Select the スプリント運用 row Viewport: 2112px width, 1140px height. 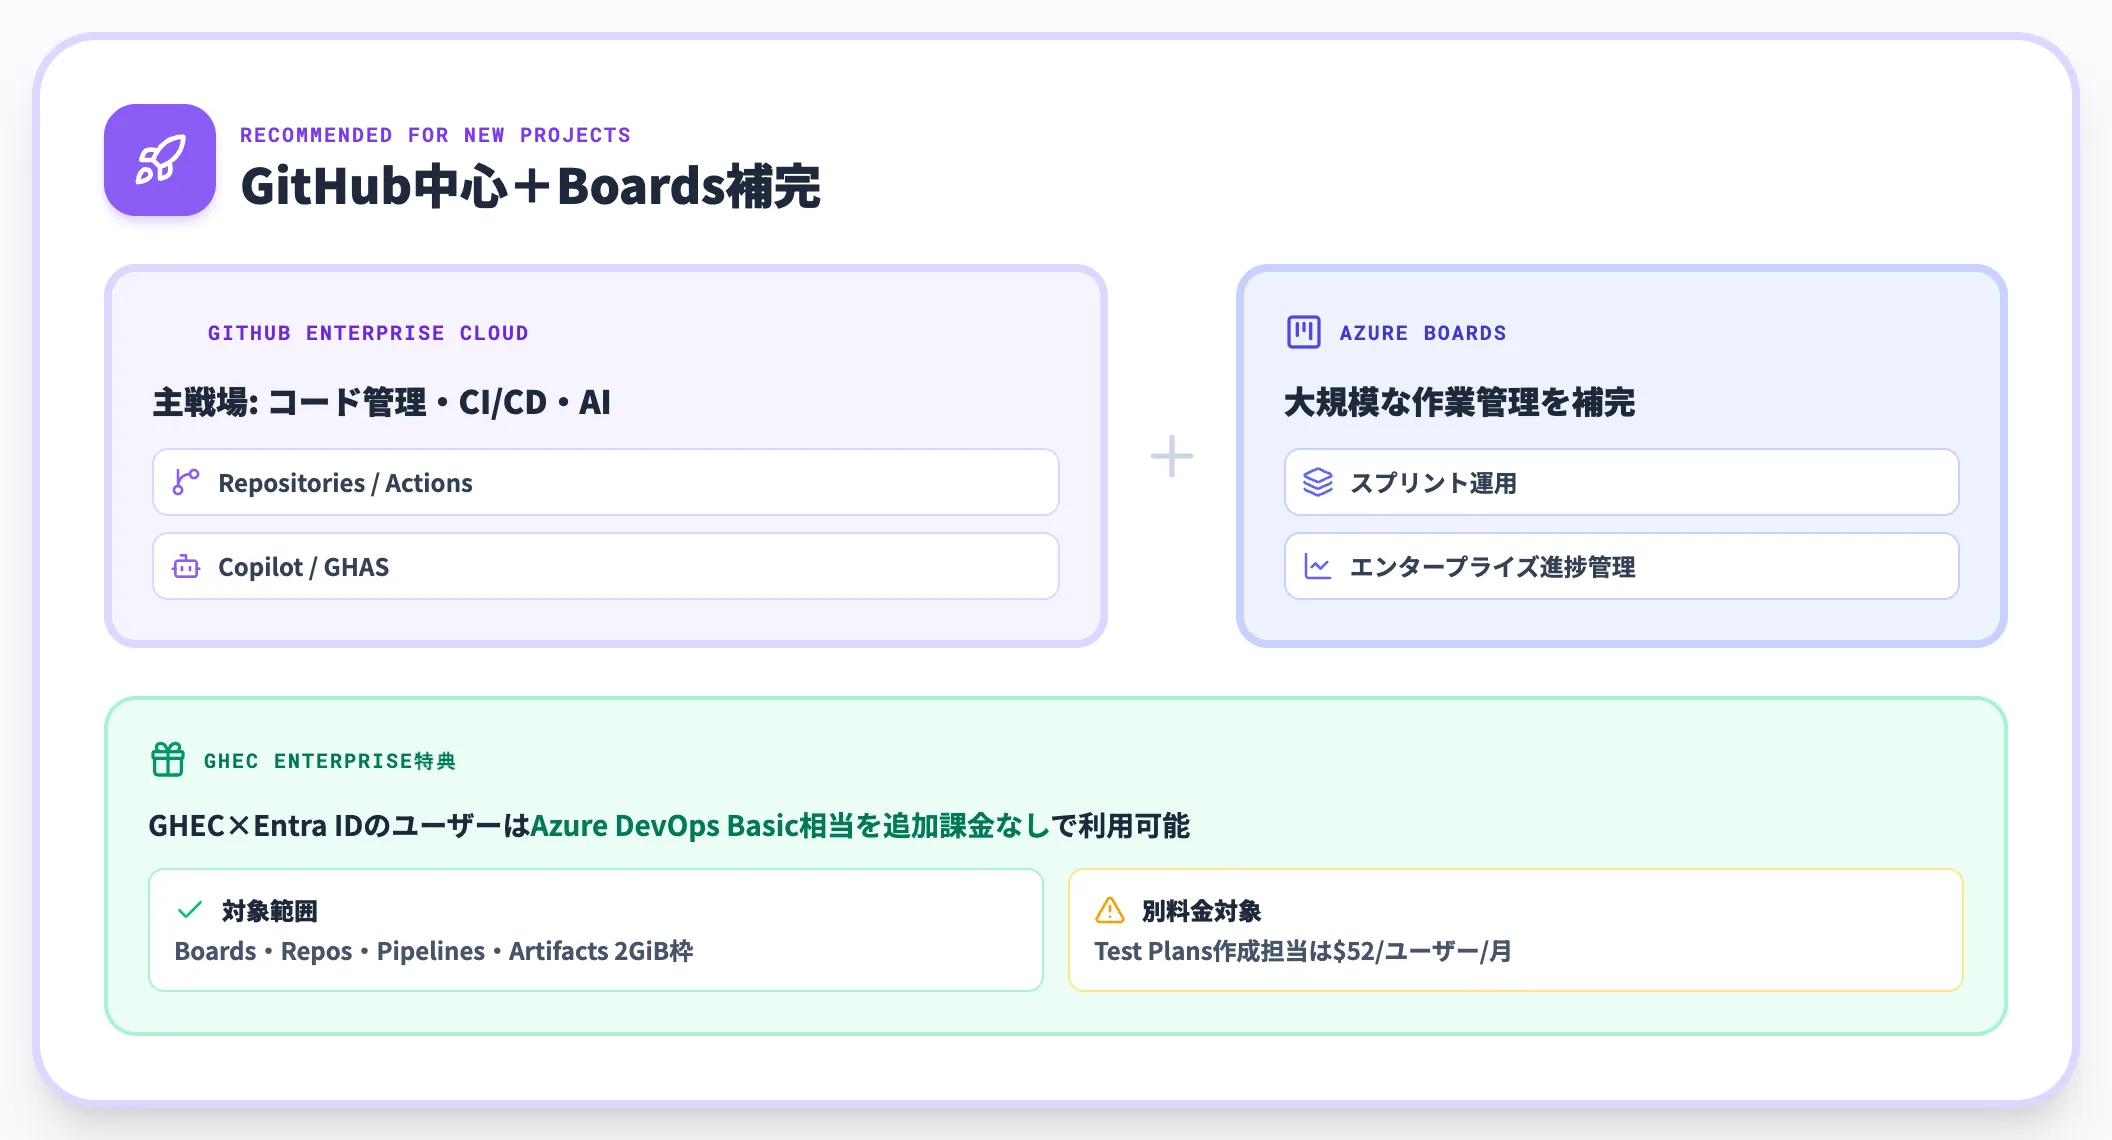[x=1621, y=482]
